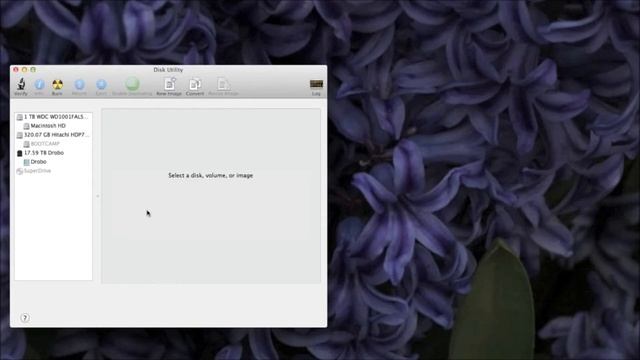640x360 pixels.
Task: Select the 1 TB WDC disk
Action: (x=53, y=117)
